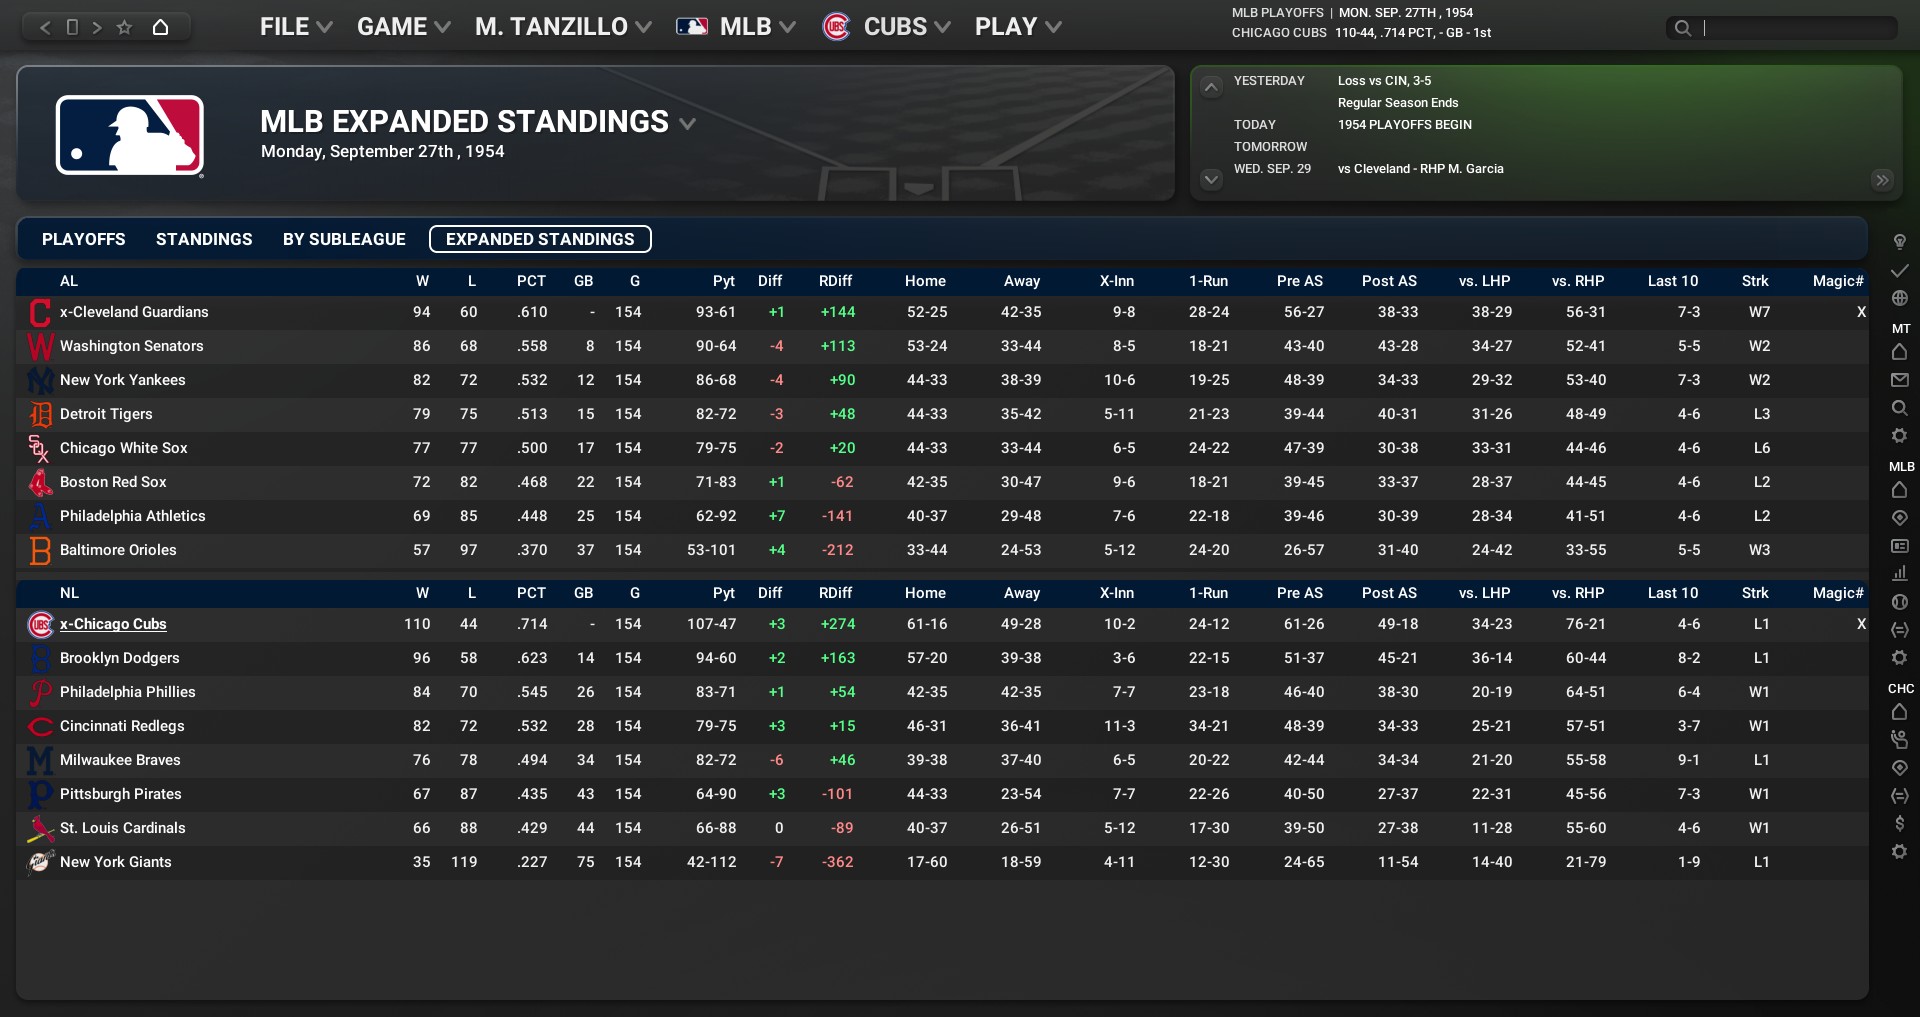Sort NL table by vs. LHP header
This screenshot has width=1920, height=1017.
tap(1484, 593)
